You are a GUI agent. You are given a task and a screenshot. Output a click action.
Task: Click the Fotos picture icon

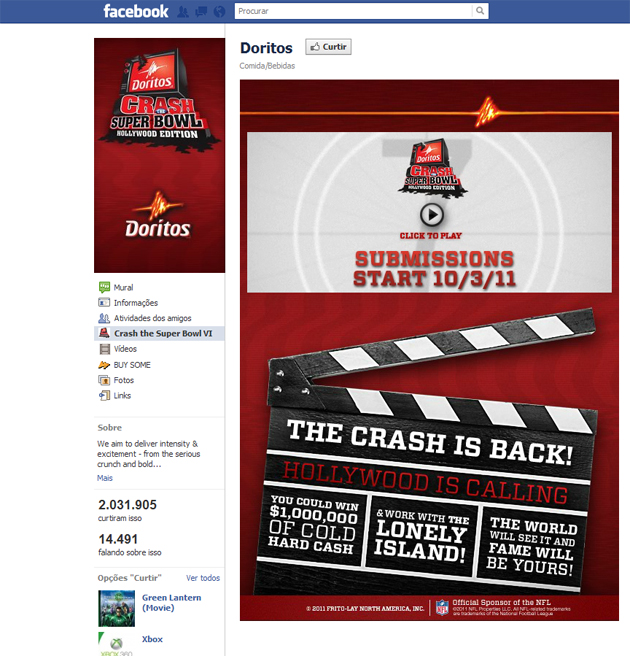pos(104,380)
